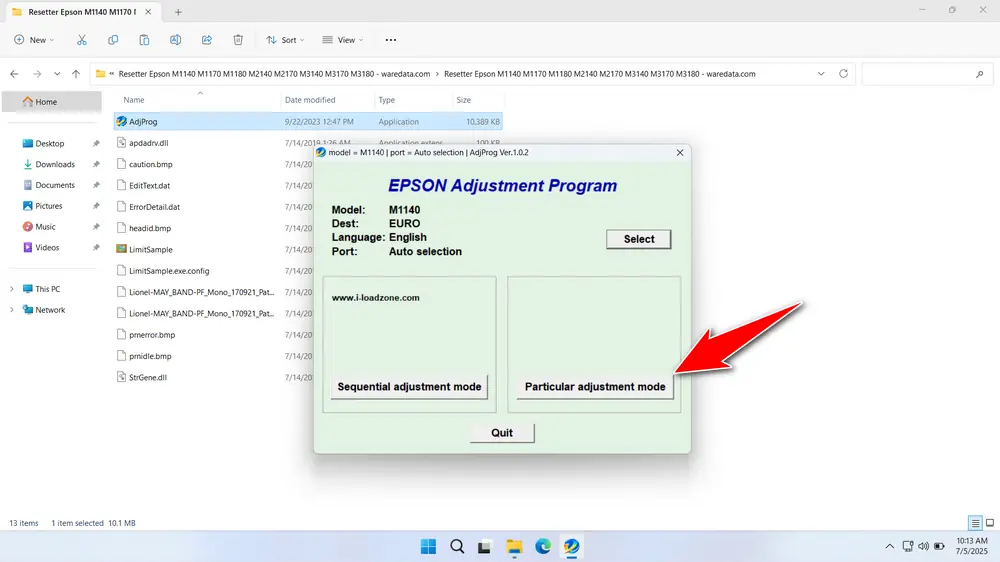Expand the This PC tree node

[x=12, y=289]
